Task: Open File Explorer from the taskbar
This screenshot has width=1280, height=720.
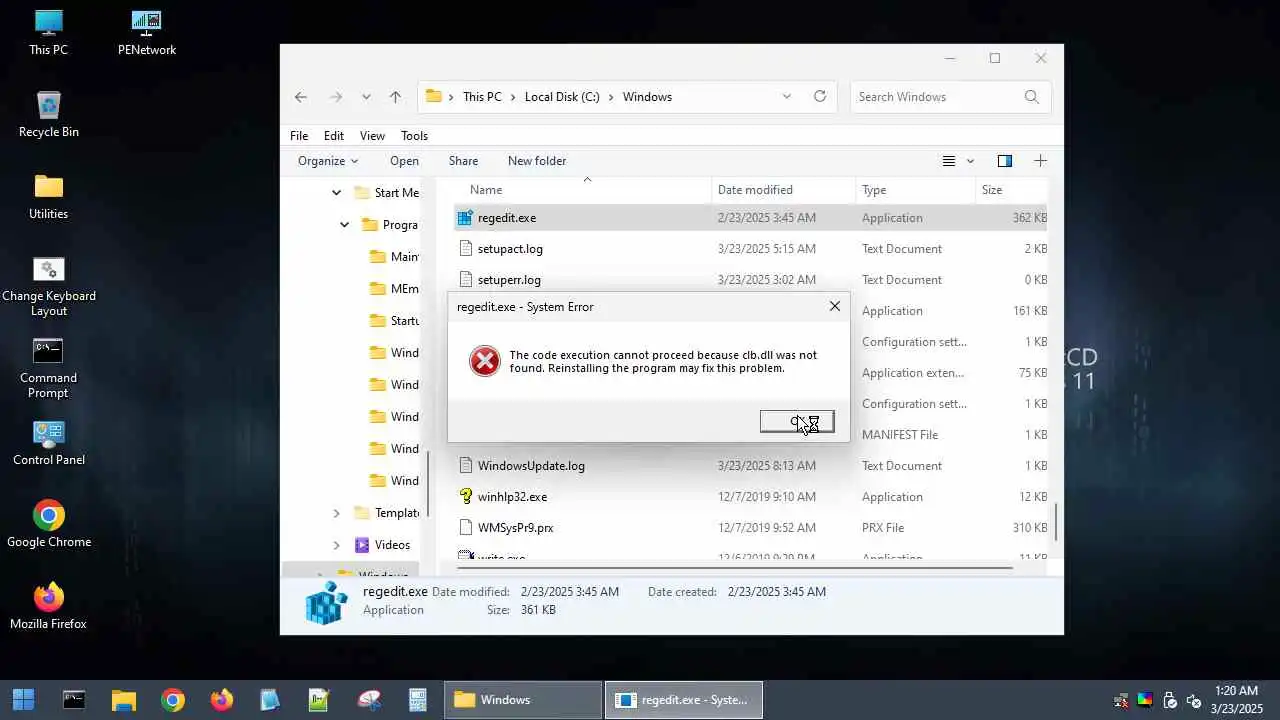Action: tap(123, 700)
